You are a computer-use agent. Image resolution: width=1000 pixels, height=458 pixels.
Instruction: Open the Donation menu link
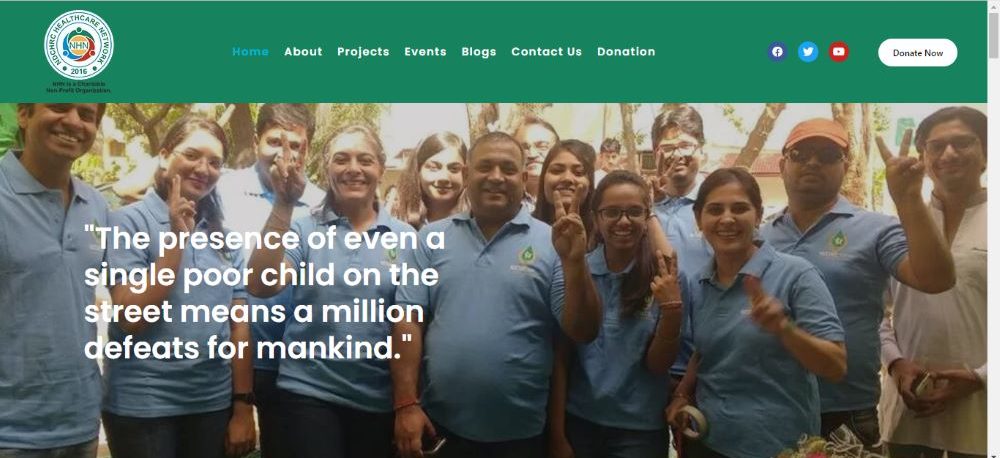pyautogui.click(x=626, y=52)
